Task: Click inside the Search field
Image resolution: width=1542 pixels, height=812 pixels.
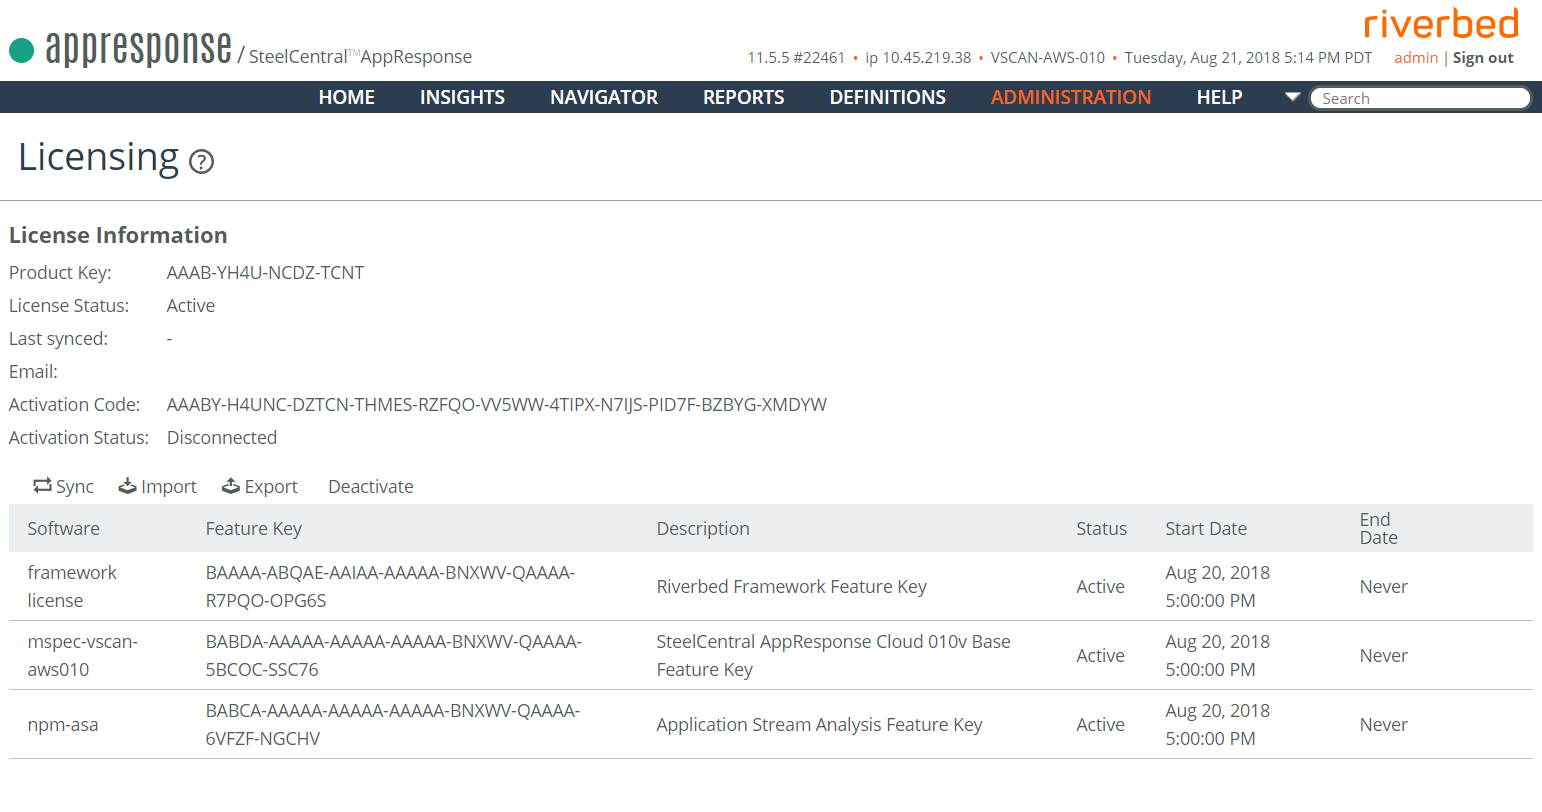Action: [1420, 98]
